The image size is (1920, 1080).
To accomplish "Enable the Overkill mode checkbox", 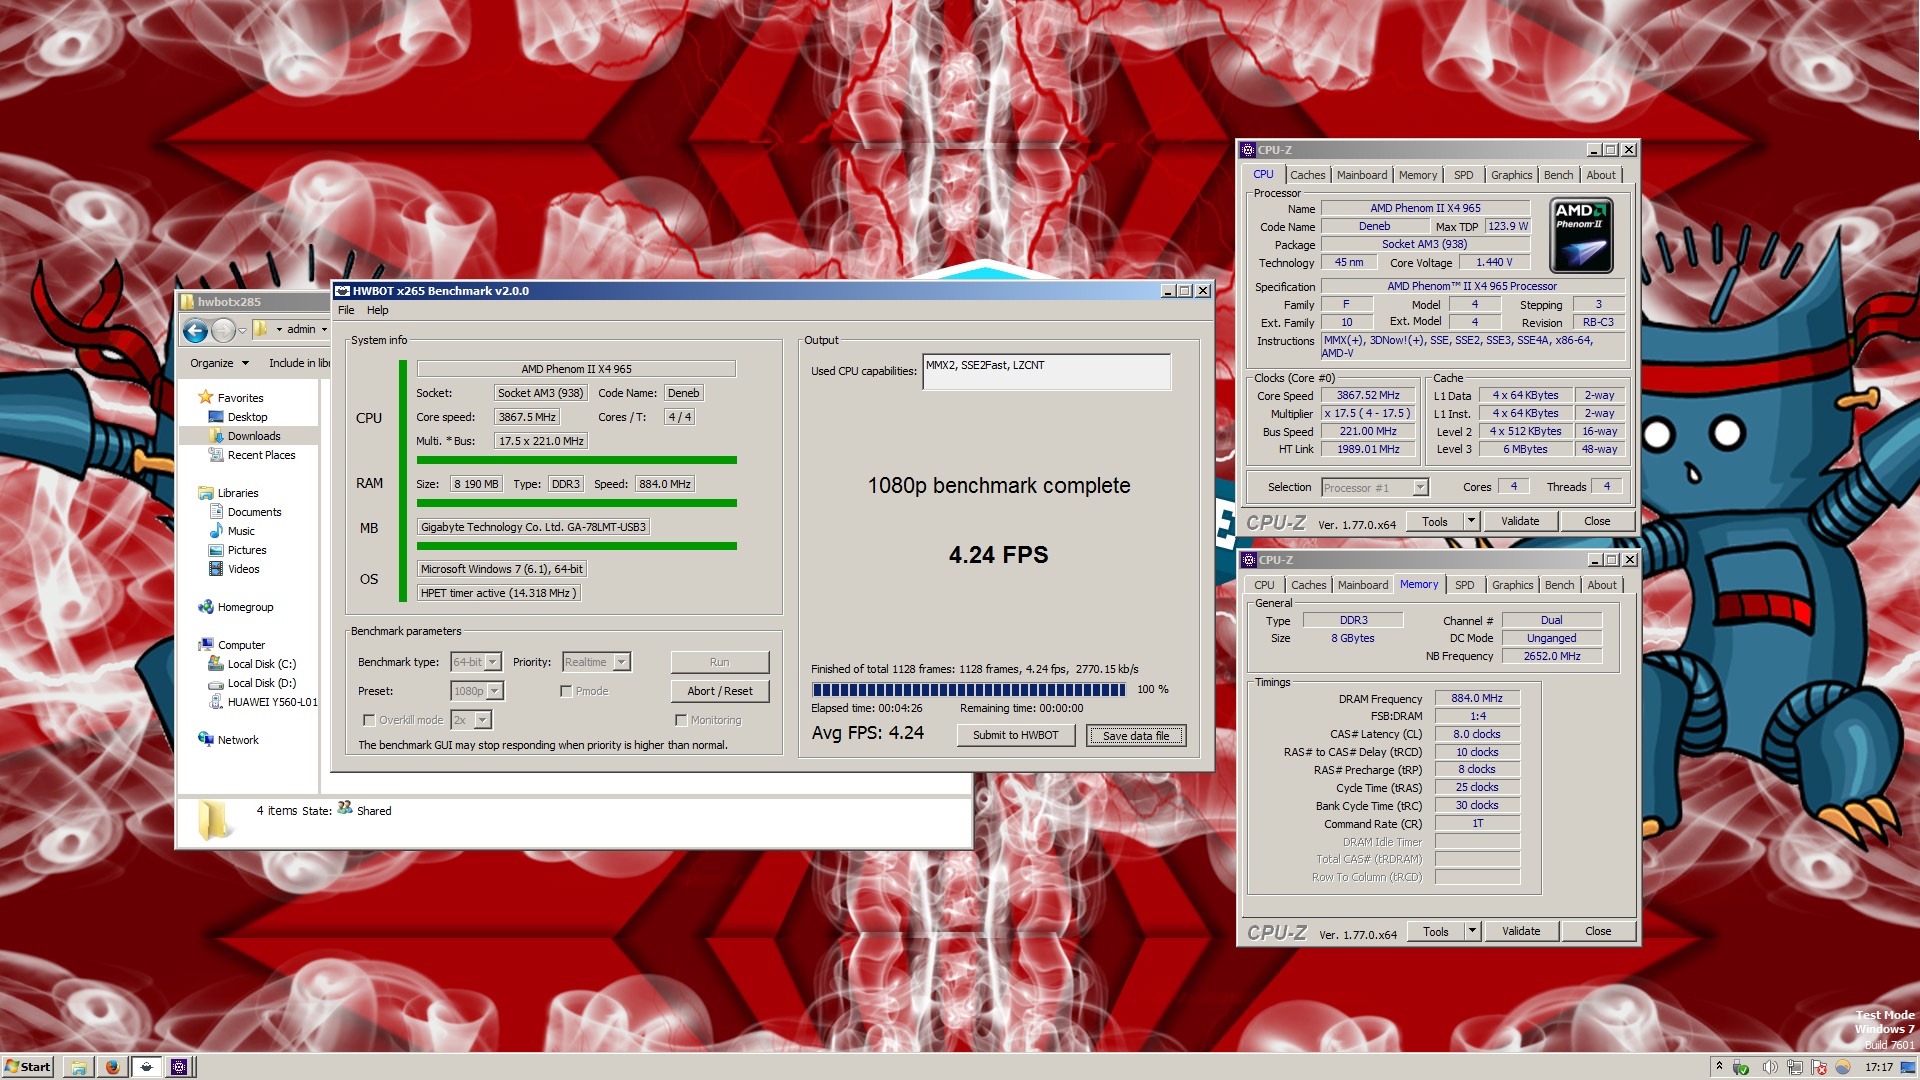I will pyautogui.click(x=369, y=720).
